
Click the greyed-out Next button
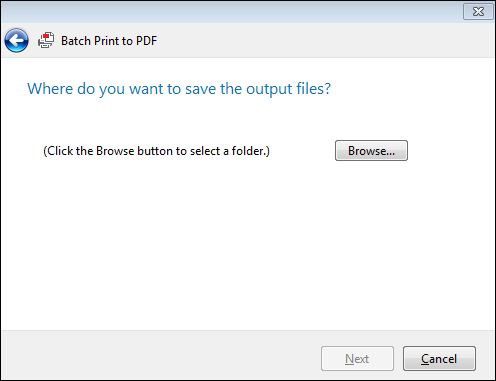coord(357,359)
